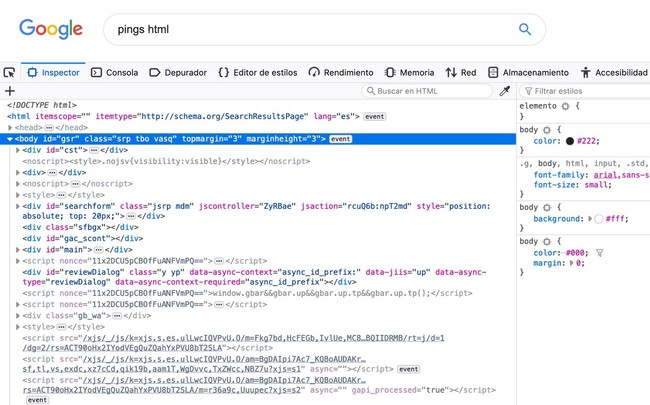
Task: Select the DOCTYPE html line
Action: point(42,105)
